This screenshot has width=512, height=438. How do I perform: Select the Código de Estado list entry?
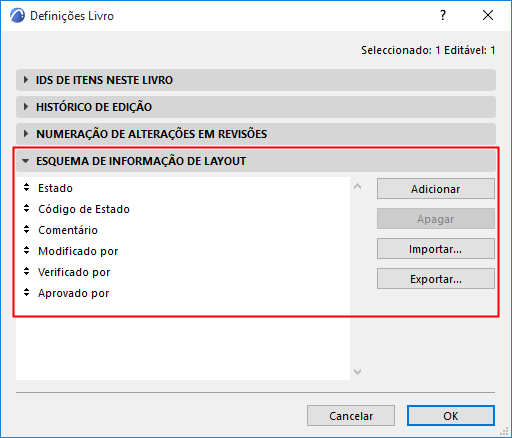click(x=183, y=209)
